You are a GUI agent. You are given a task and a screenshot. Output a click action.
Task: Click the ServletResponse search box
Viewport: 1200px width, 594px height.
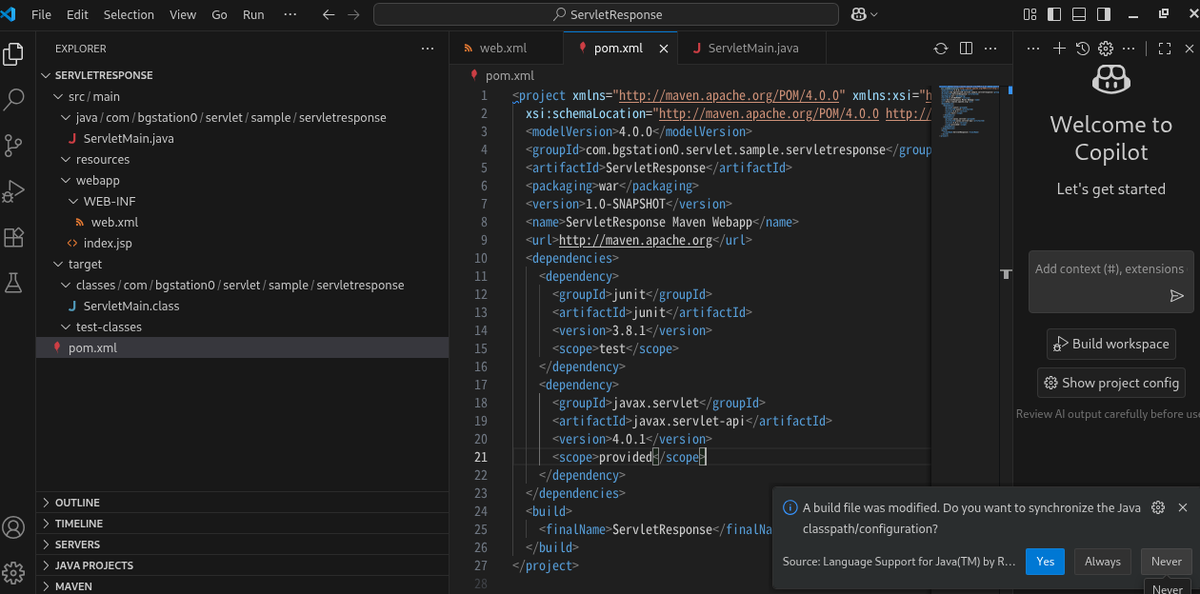click(607, 15)
